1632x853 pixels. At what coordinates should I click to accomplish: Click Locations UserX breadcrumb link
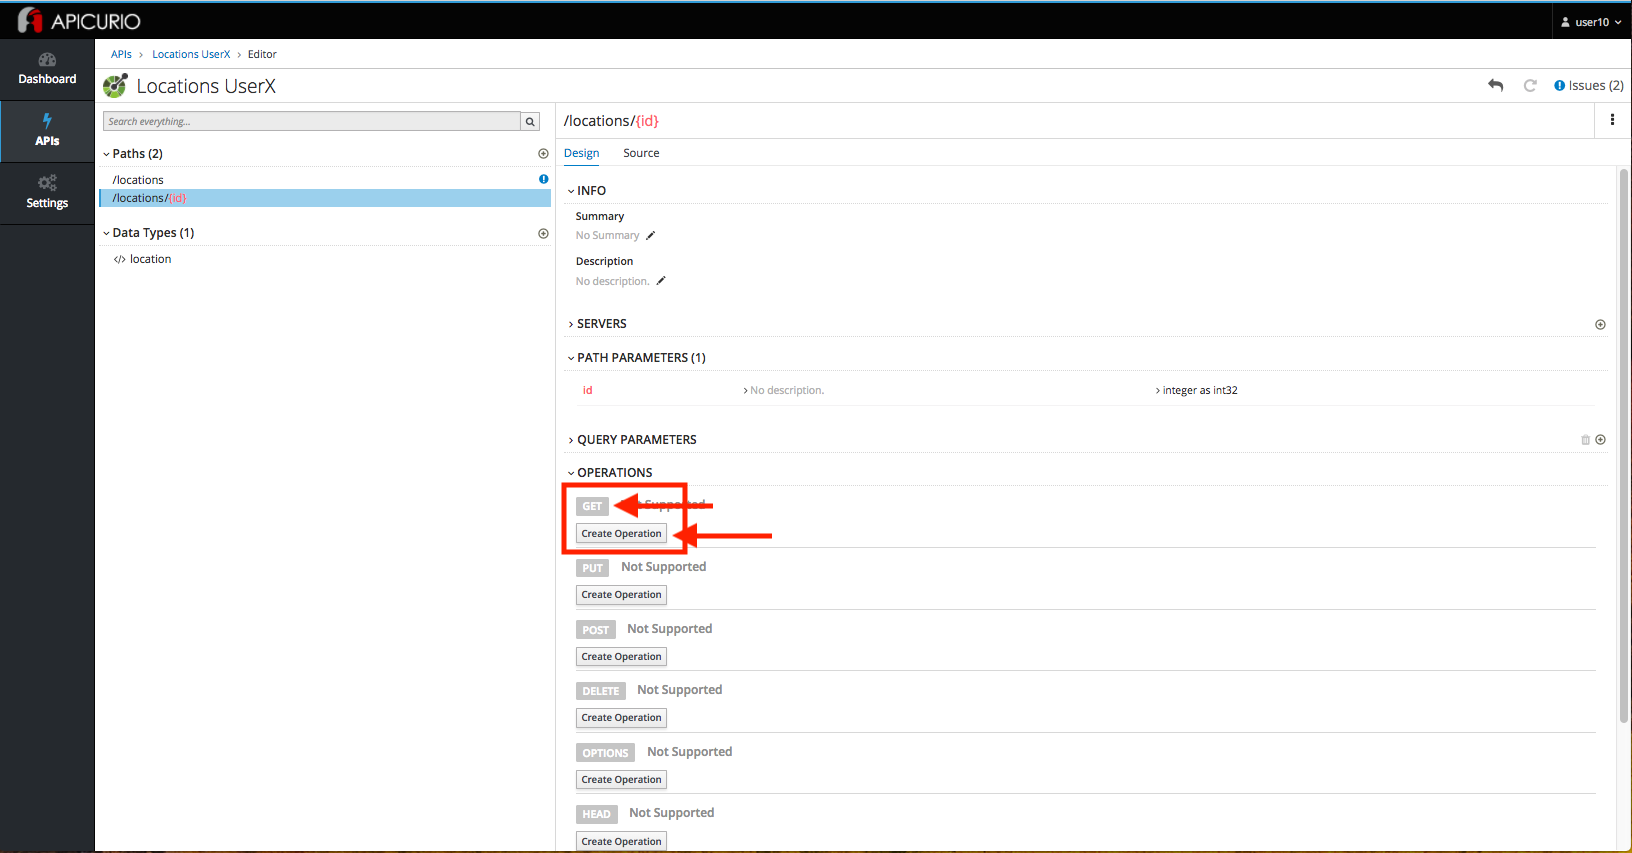pyautogui.click(x=191, y=55)
